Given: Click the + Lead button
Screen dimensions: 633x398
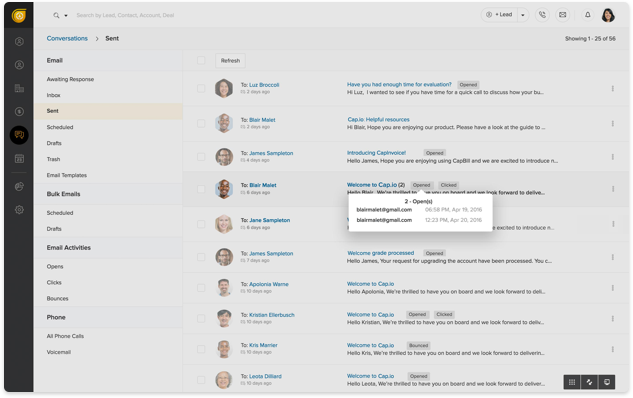Looking at the screenshot, I should point(500,15).
